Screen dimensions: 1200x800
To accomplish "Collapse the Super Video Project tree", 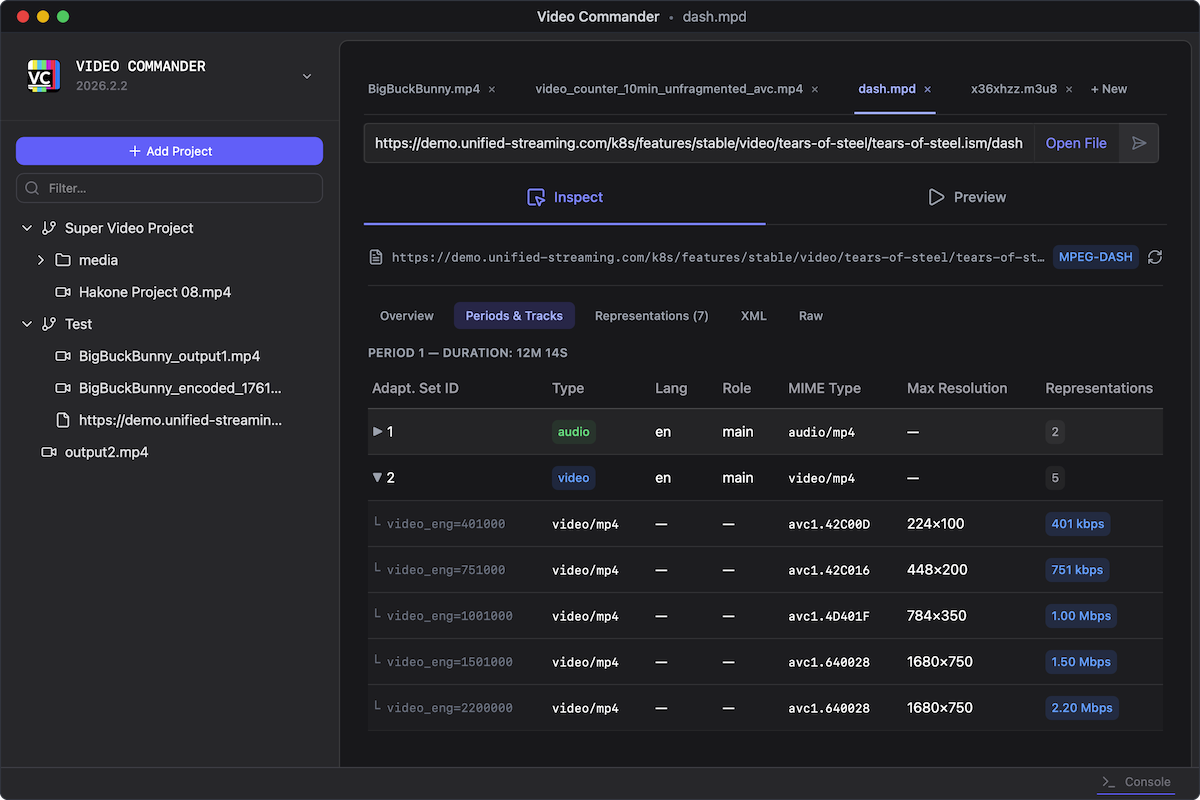I will tap(26, 227).
